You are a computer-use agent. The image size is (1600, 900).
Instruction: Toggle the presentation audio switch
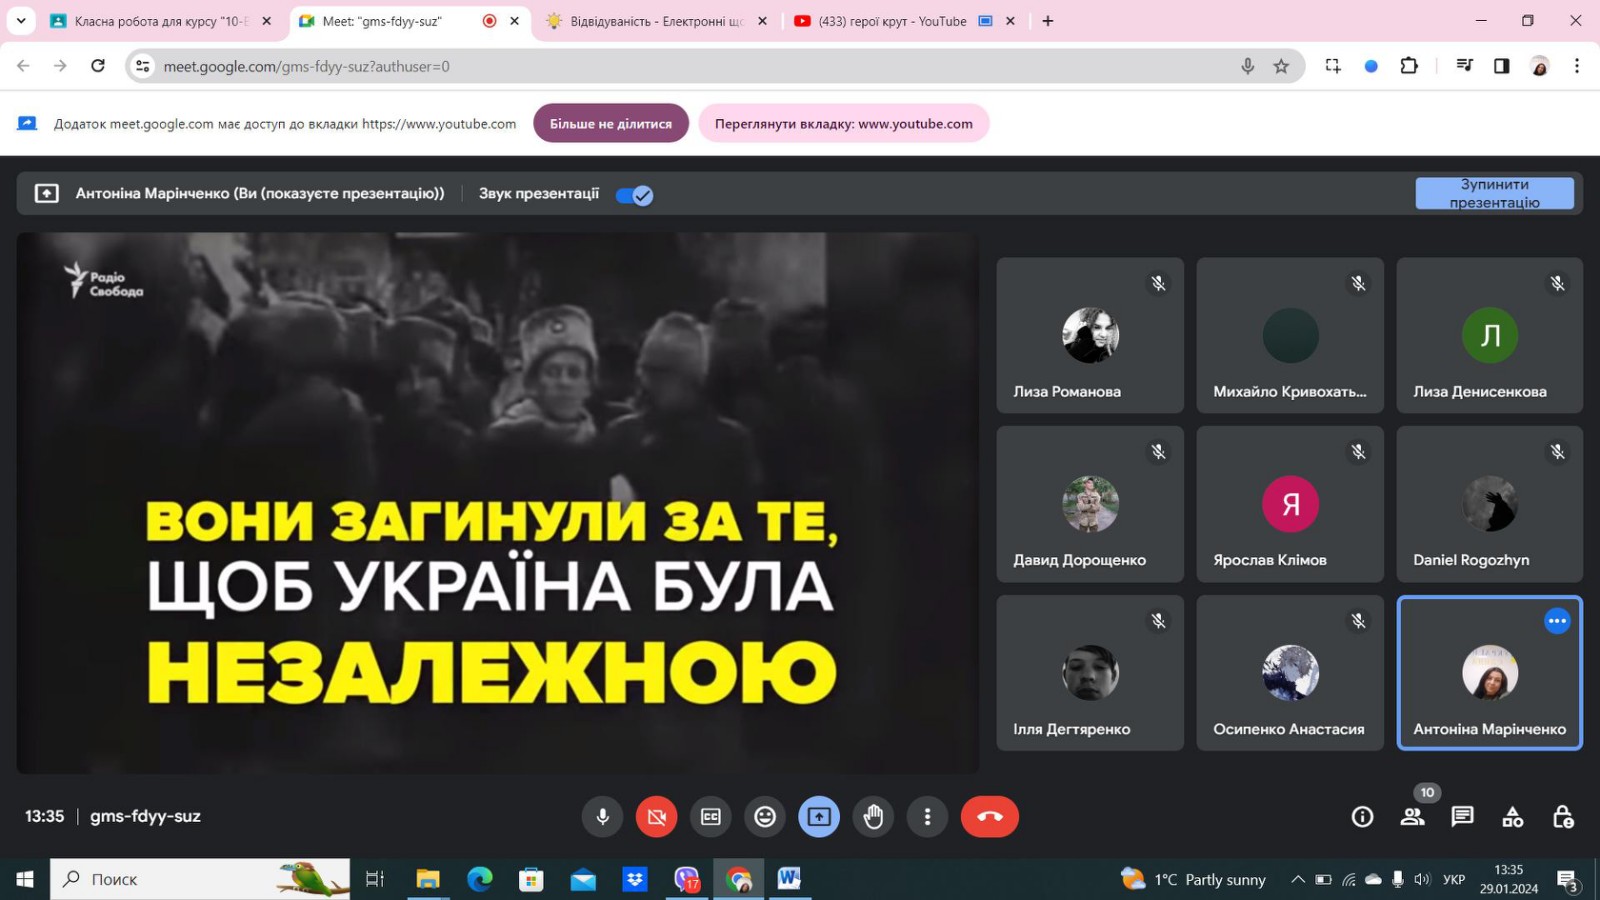634,195
